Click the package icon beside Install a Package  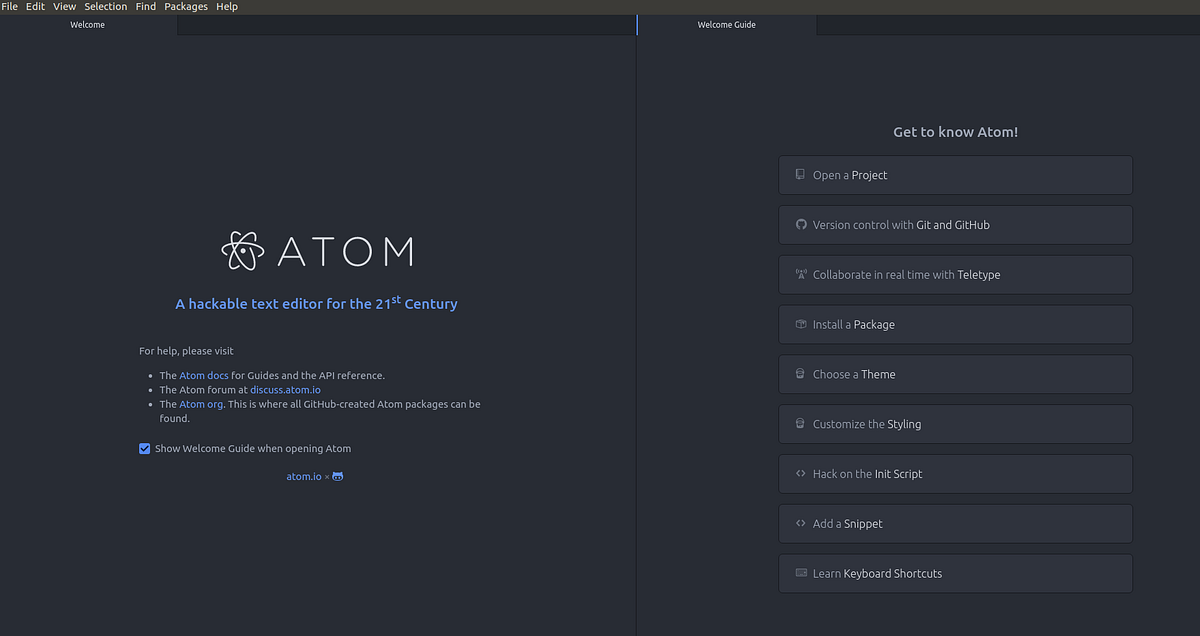tap(800, 324)
